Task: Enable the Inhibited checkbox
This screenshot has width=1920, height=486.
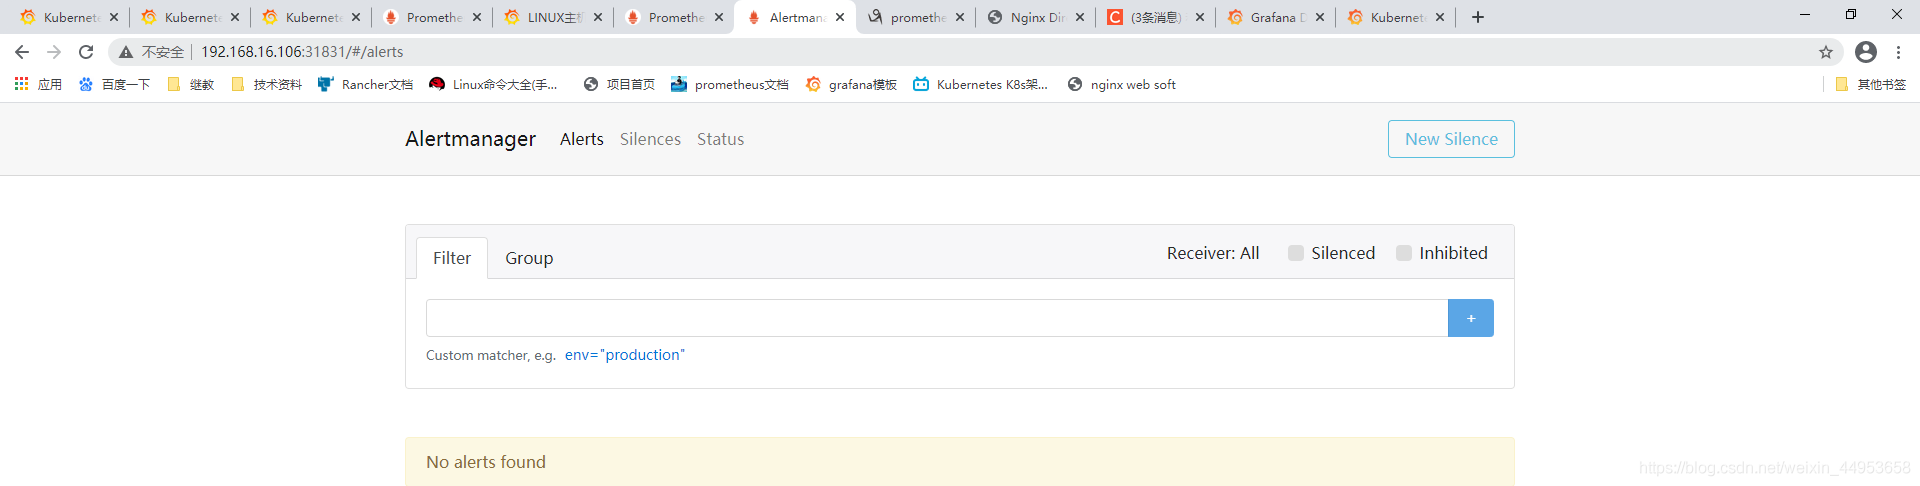Action: click(1404, 253)
